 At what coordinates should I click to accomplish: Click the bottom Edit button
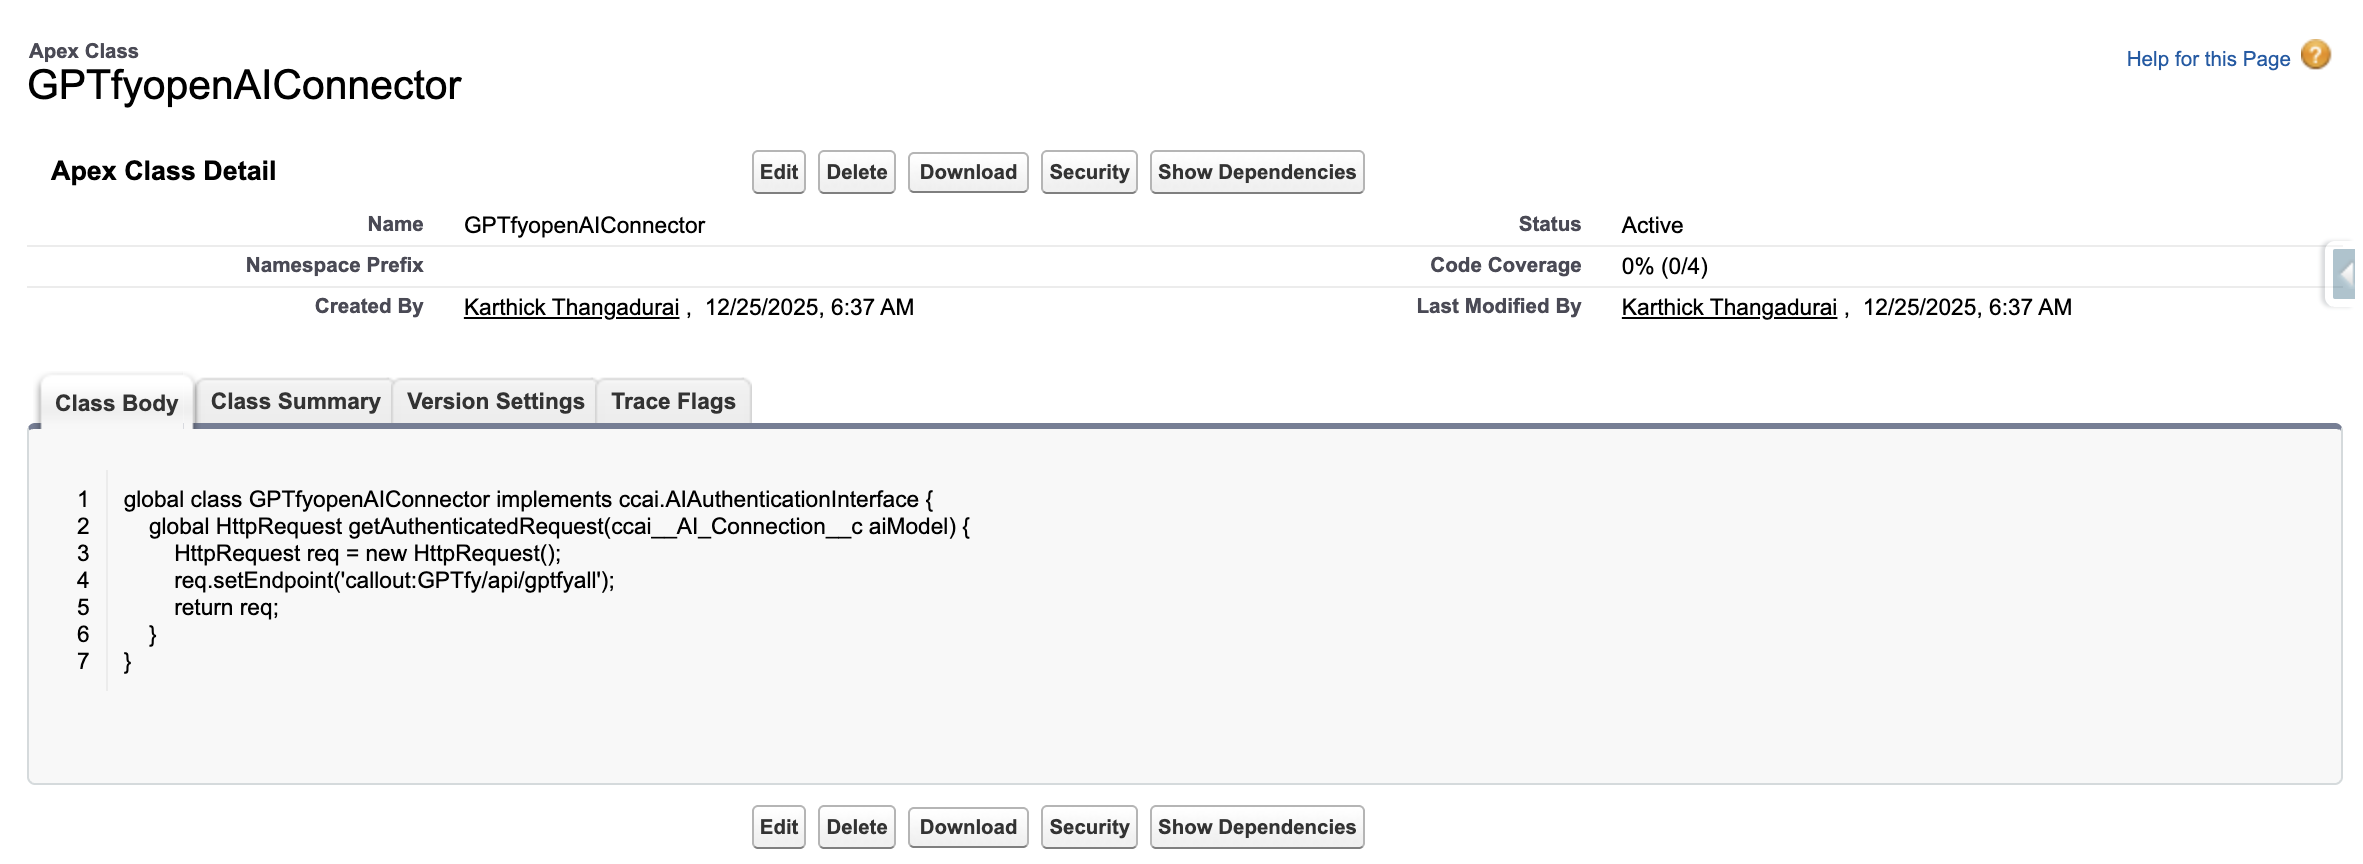coord(778,827)
